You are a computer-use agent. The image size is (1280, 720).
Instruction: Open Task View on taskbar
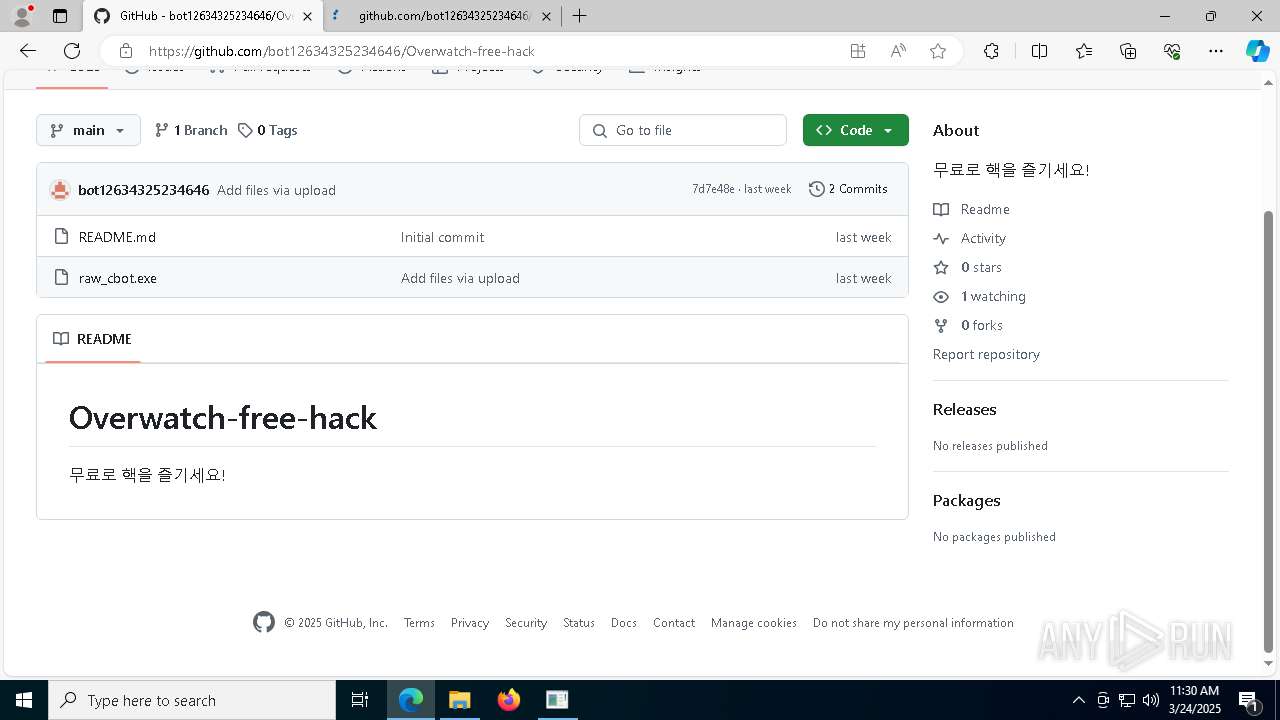360,700
